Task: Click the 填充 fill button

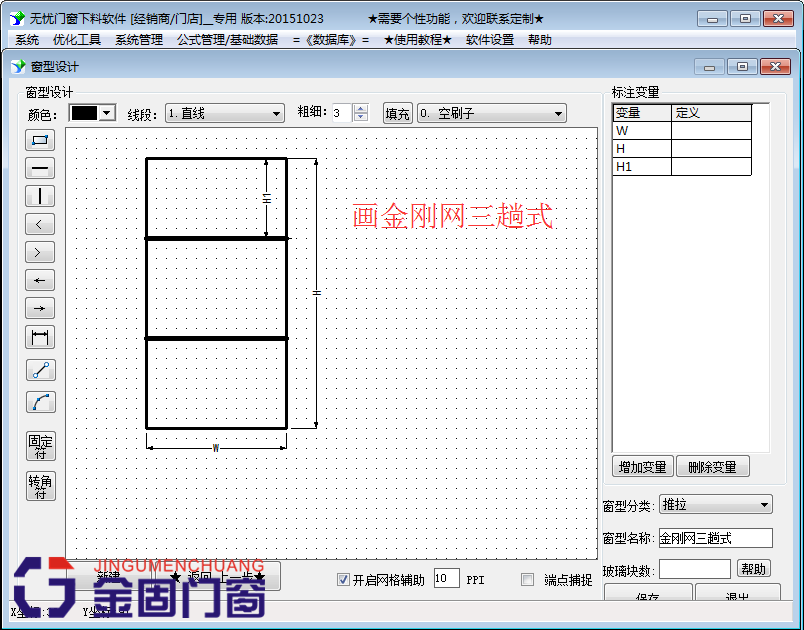Action: pos(397,113)
